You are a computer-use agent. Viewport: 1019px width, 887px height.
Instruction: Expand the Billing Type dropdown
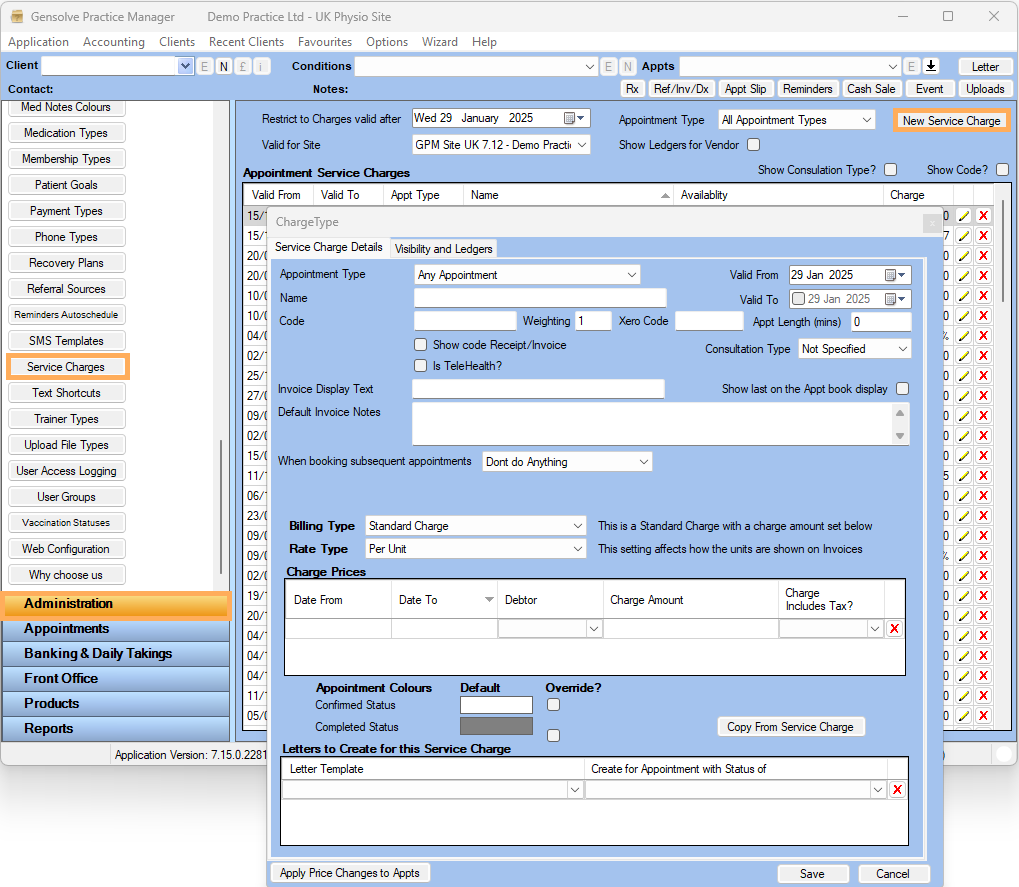coord(578,526)
